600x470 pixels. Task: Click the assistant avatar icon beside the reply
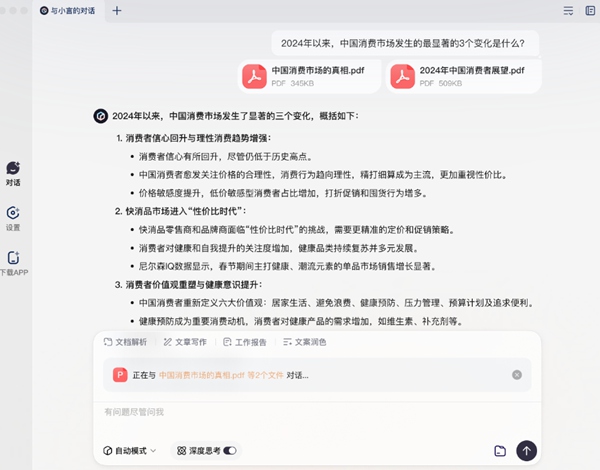click(x=101, y=116)
